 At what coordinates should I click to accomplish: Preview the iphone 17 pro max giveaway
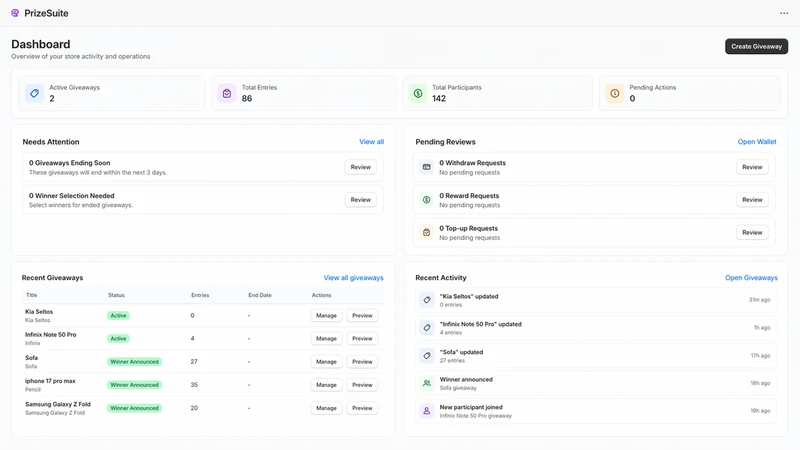[362, 385]
